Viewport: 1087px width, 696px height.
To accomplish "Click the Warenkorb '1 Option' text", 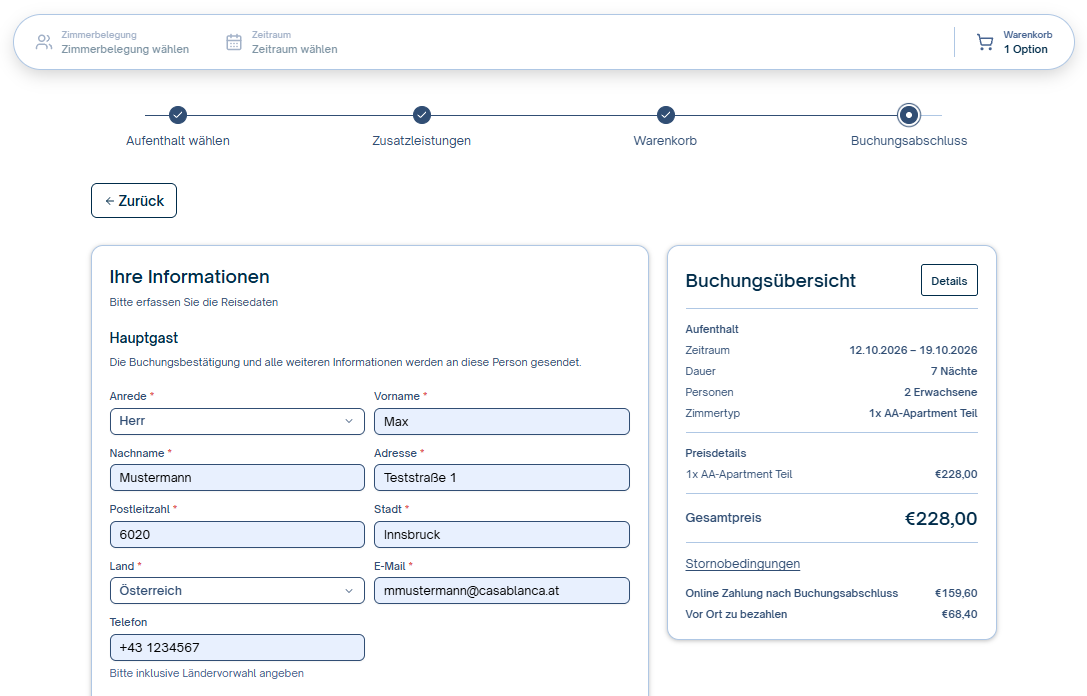I will coord(1025,49).
